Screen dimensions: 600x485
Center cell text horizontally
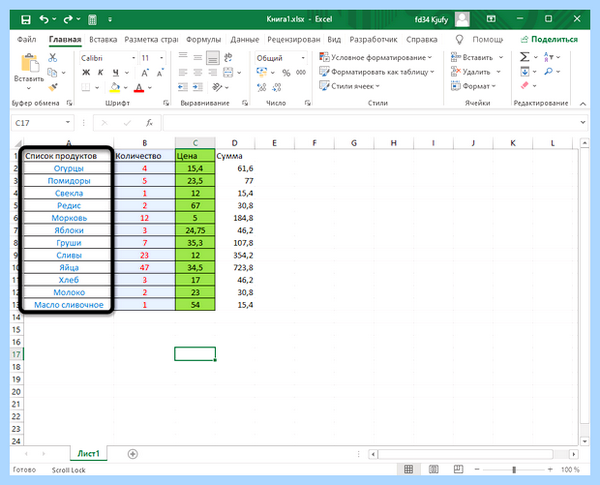(198, 72)
